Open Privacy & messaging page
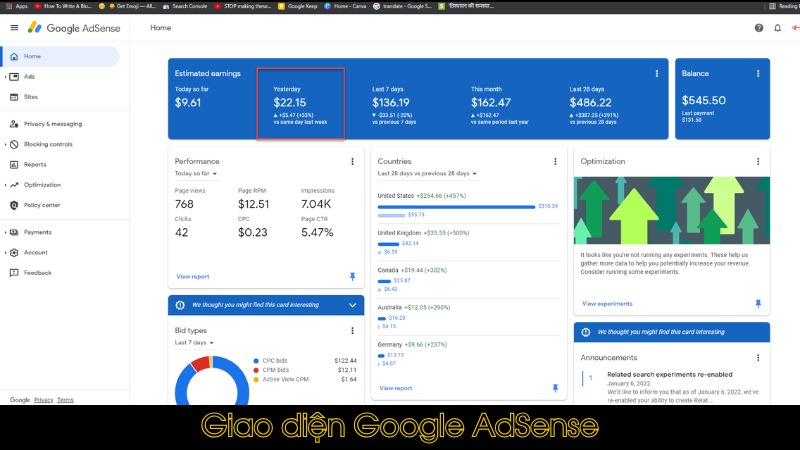The width and height of the screenshot is (800, 450). click(53, 124)
